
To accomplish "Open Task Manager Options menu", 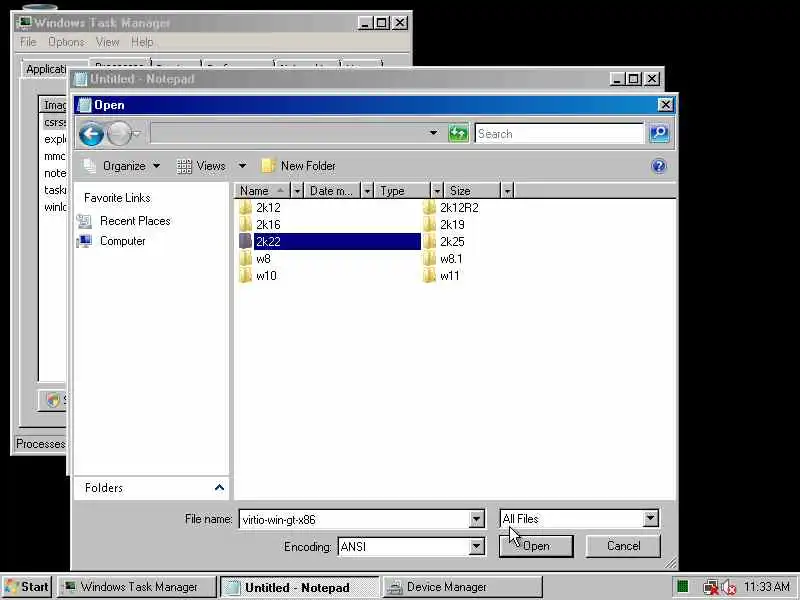I will [x=67, y=42].
